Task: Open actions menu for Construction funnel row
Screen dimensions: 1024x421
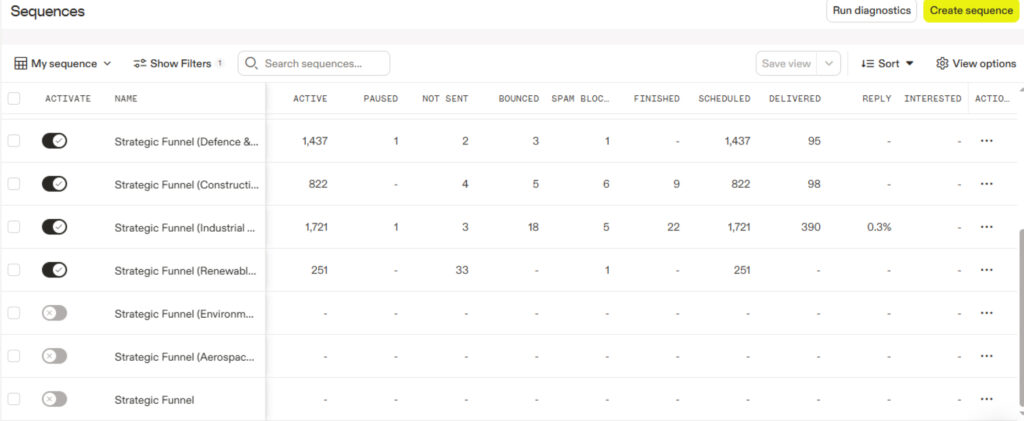Action: click(986, 184)
